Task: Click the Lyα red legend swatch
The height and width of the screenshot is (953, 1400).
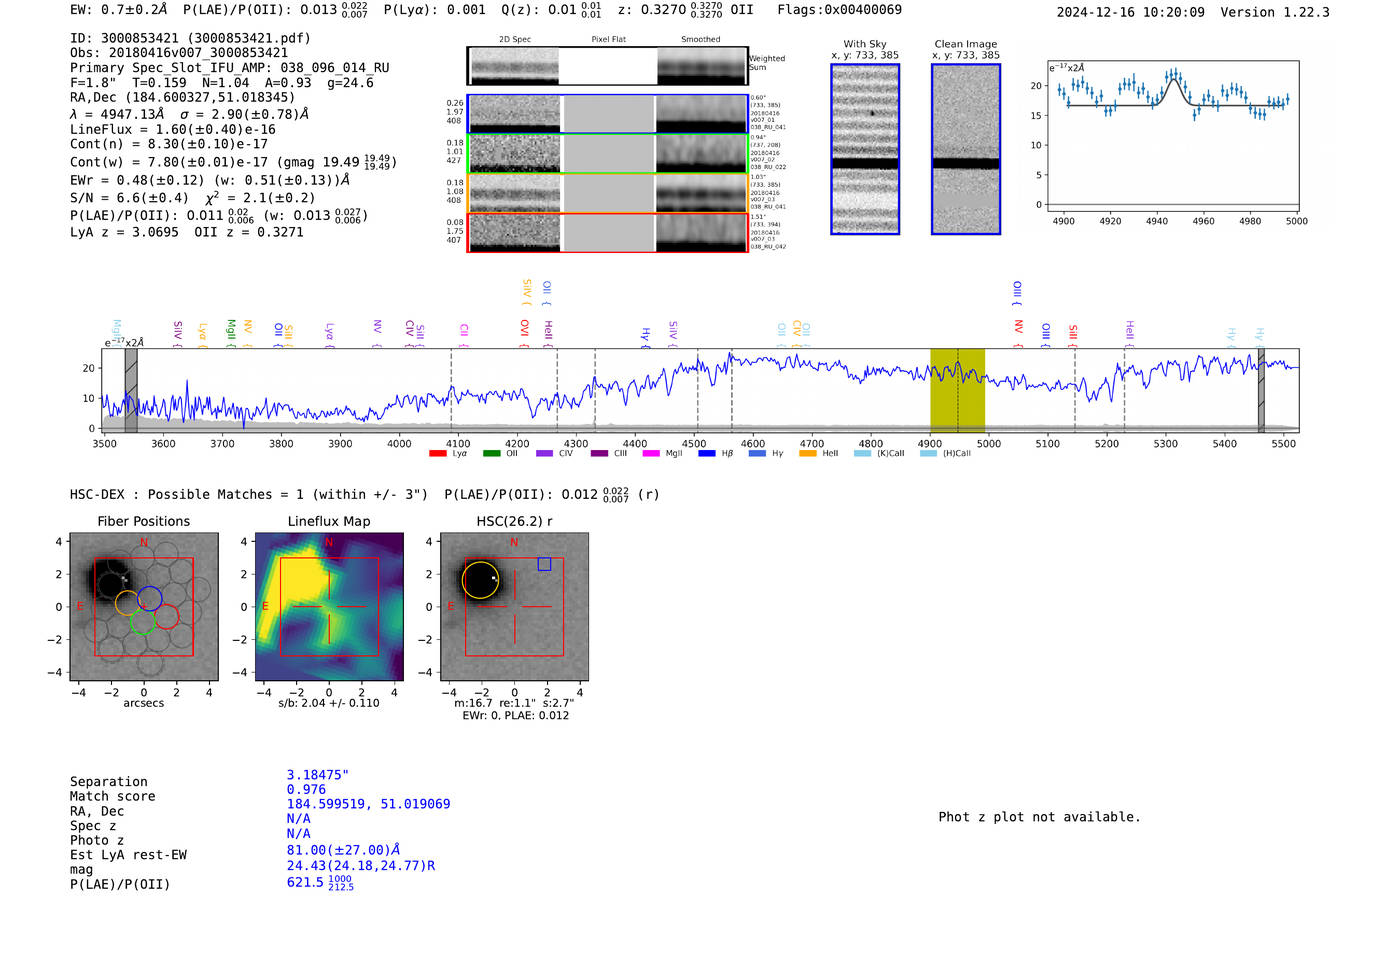Action: tap(437, 453)
